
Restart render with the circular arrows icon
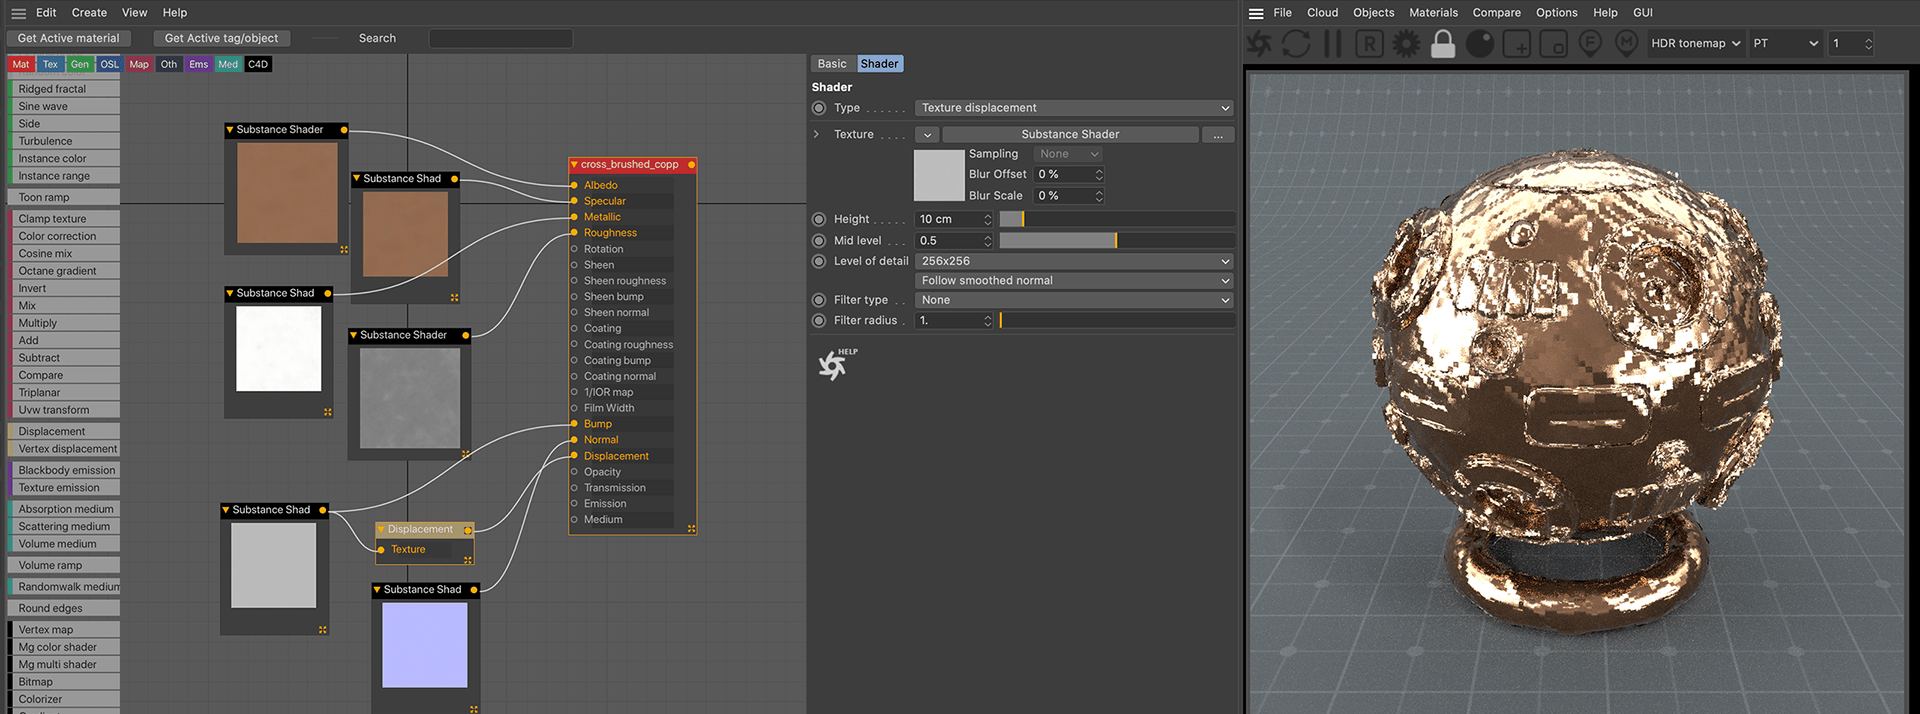(x=1296, y=44)
